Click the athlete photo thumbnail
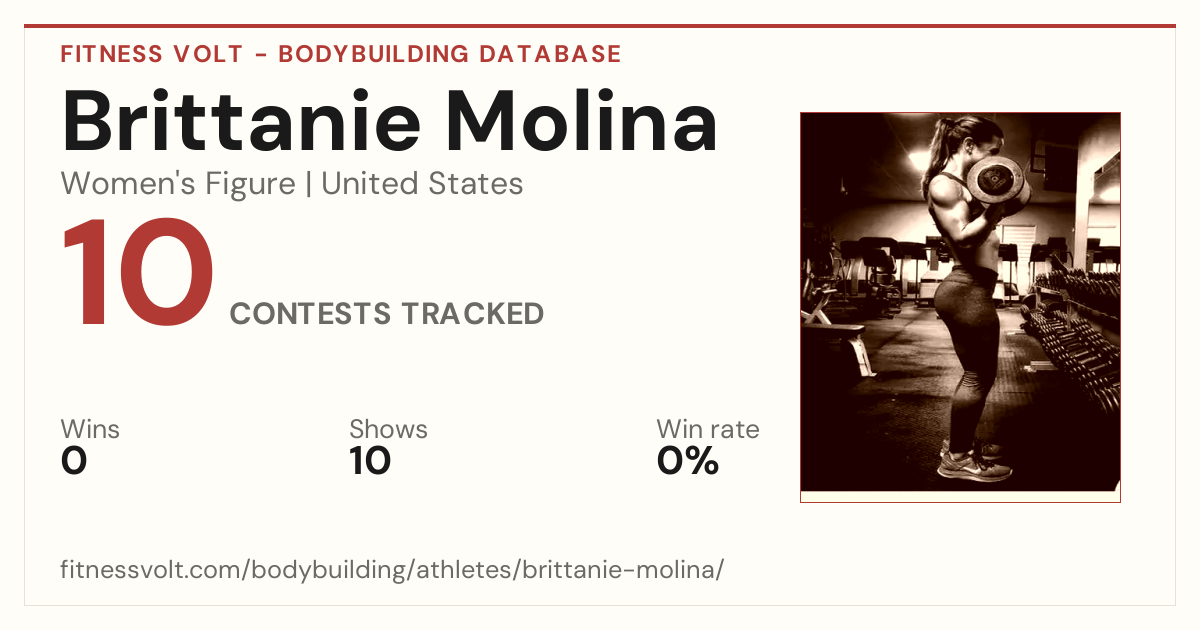The image size is (1200, 630). [960, 307]
